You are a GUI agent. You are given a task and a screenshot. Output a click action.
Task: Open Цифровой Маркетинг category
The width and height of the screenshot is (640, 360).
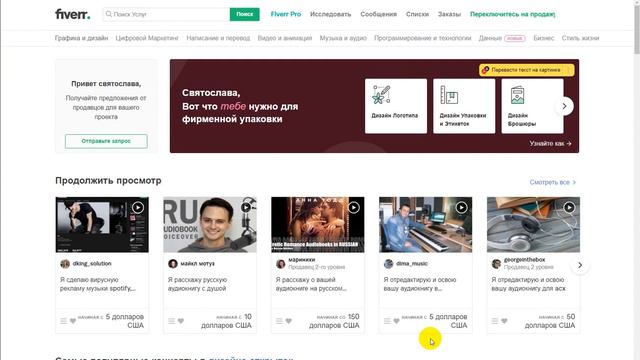point(147,38)
